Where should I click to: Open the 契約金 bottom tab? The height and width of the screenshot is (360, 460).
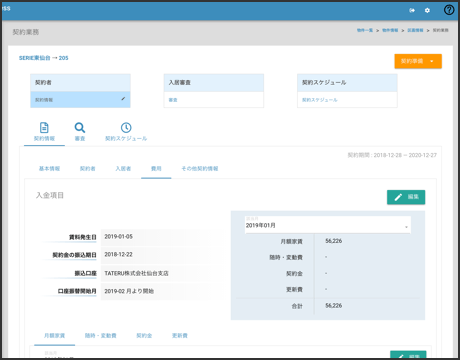click(144, 336)
